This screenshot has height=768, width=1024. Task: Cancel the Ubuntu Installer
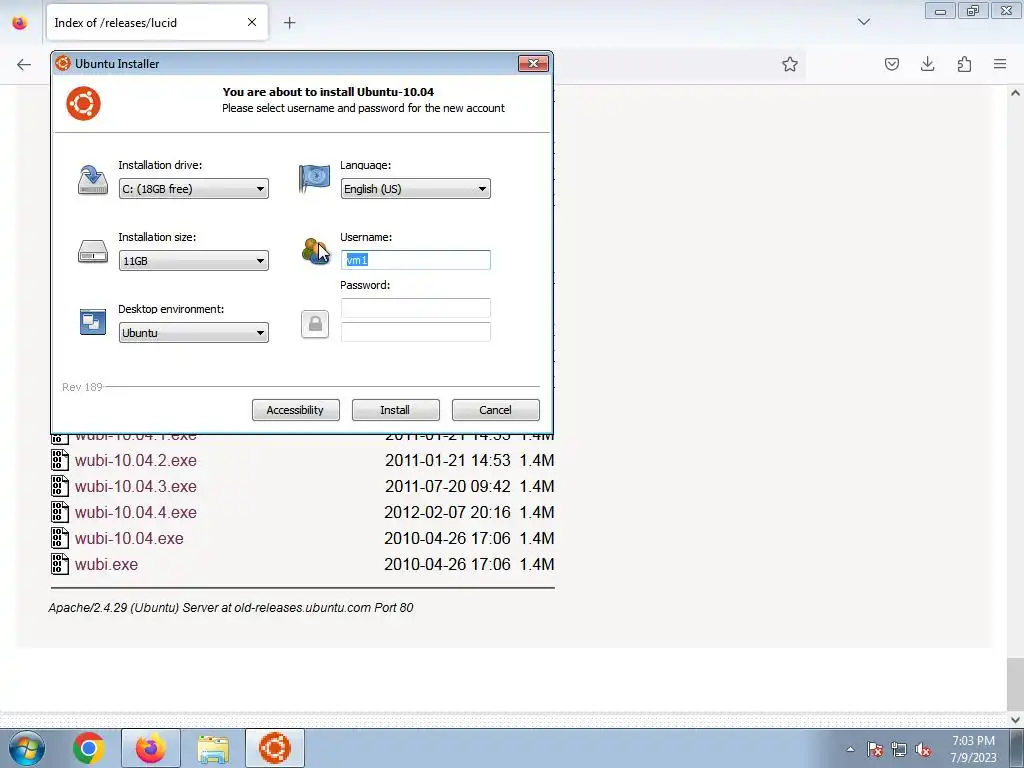click(495, 410)
